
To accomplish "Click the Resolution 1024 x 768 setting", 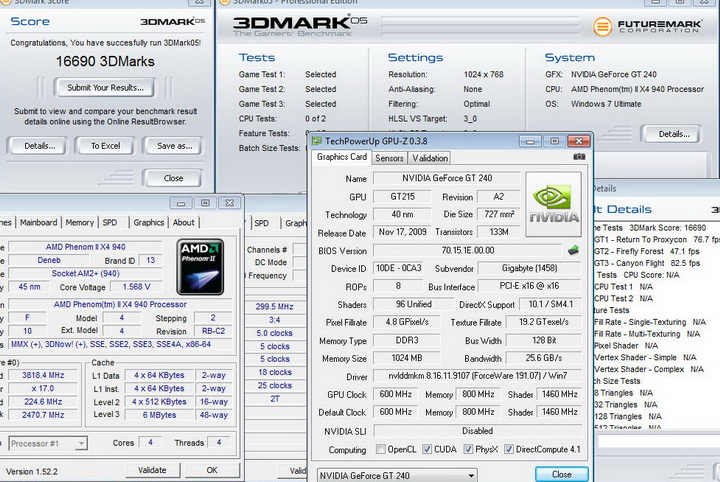I will tap(483, 74).
